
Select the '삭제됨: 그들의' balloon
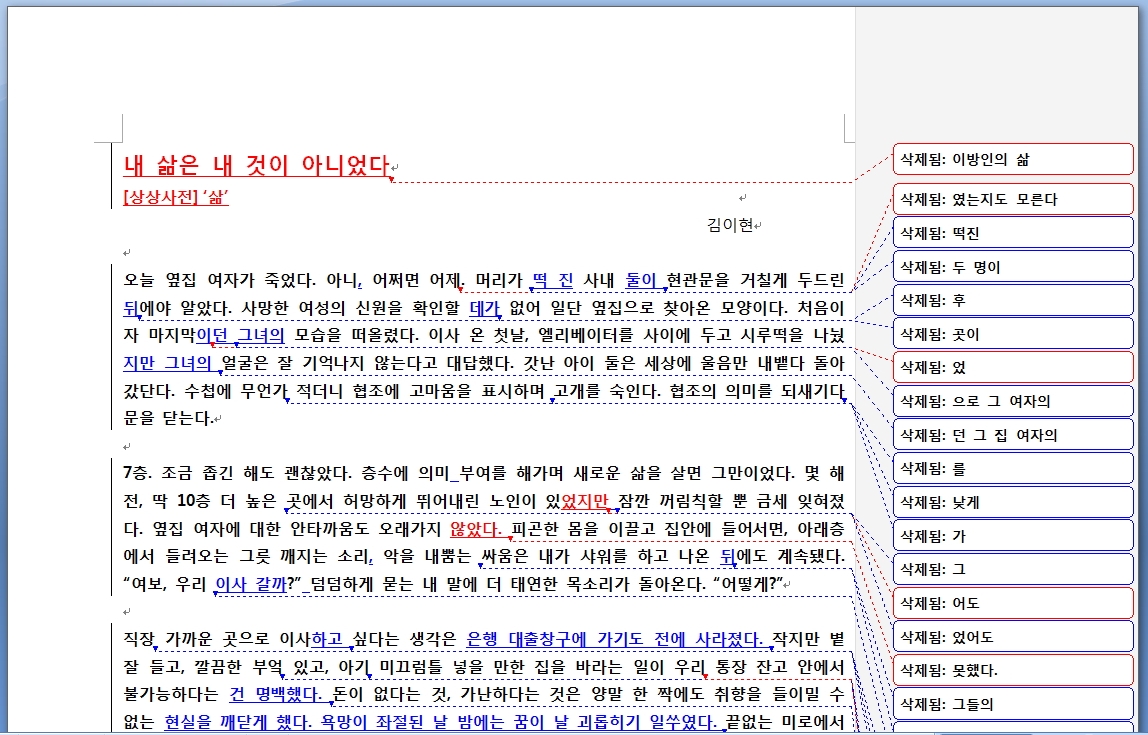1012,704
